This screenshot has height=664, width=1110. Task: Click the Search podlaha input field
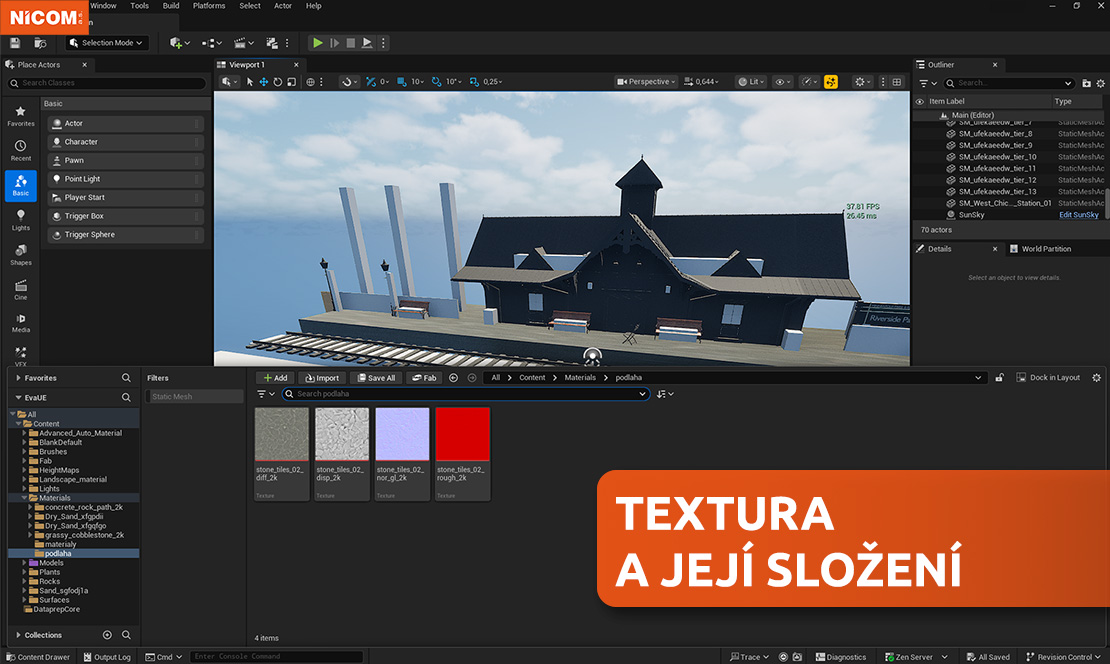(465, 394)
